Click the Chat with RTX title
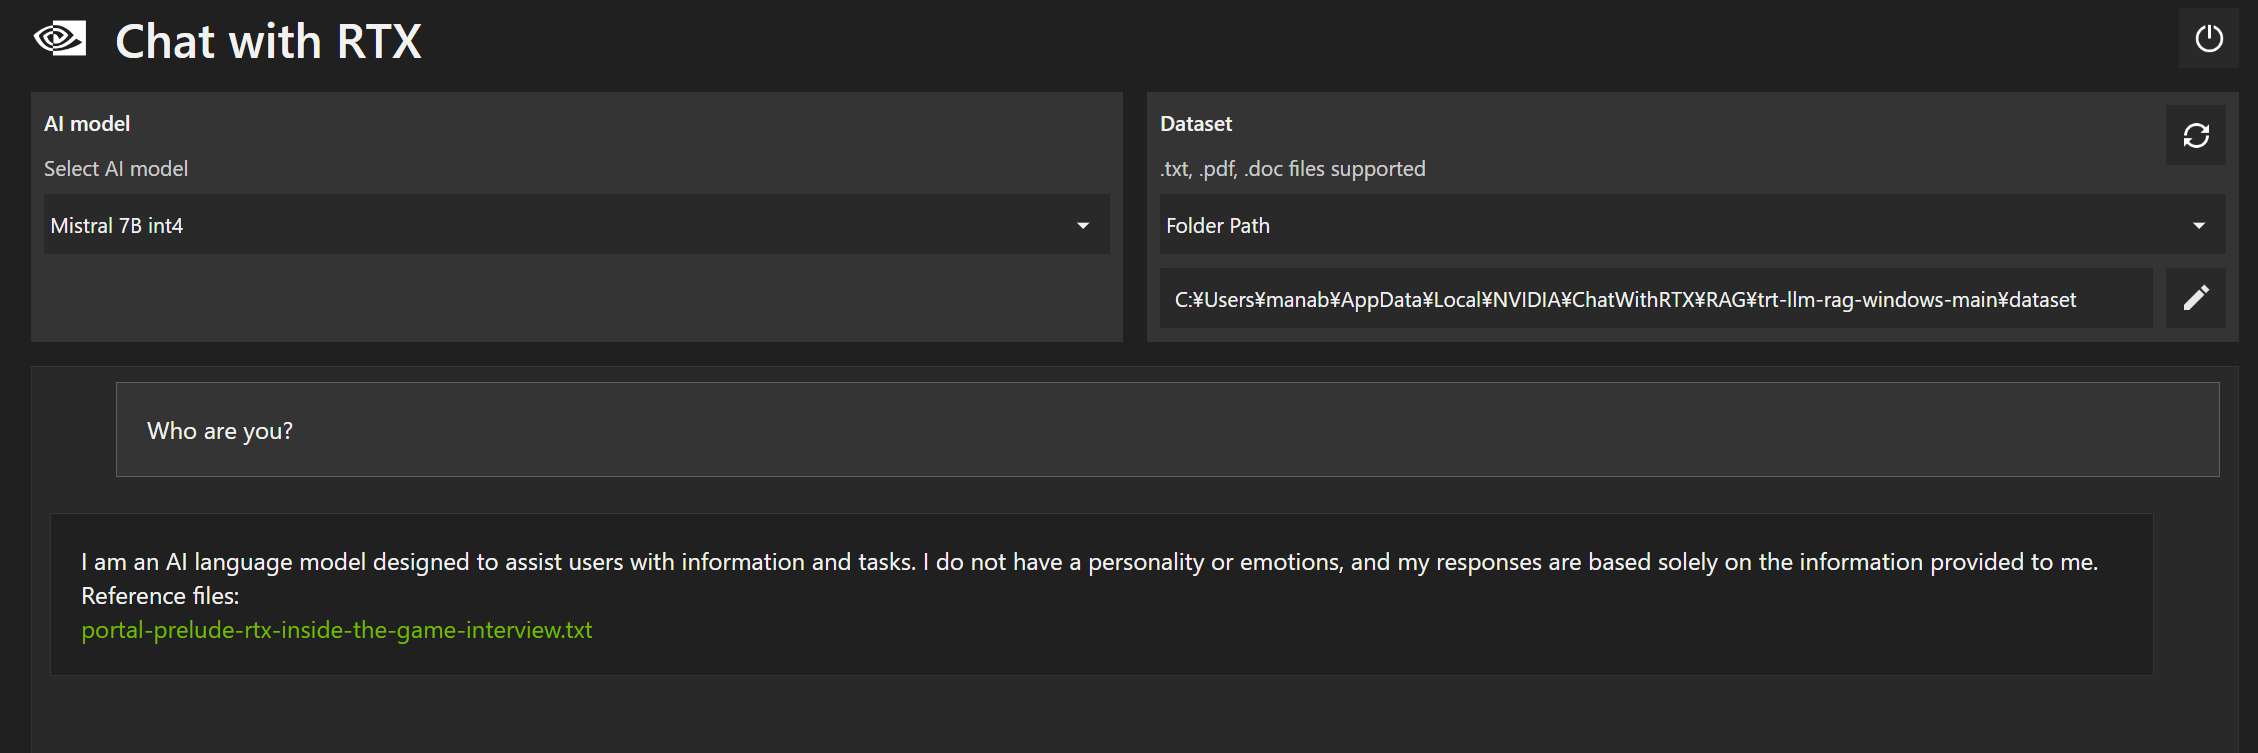The image size is (2258, 753). click(x=268, y=42)
